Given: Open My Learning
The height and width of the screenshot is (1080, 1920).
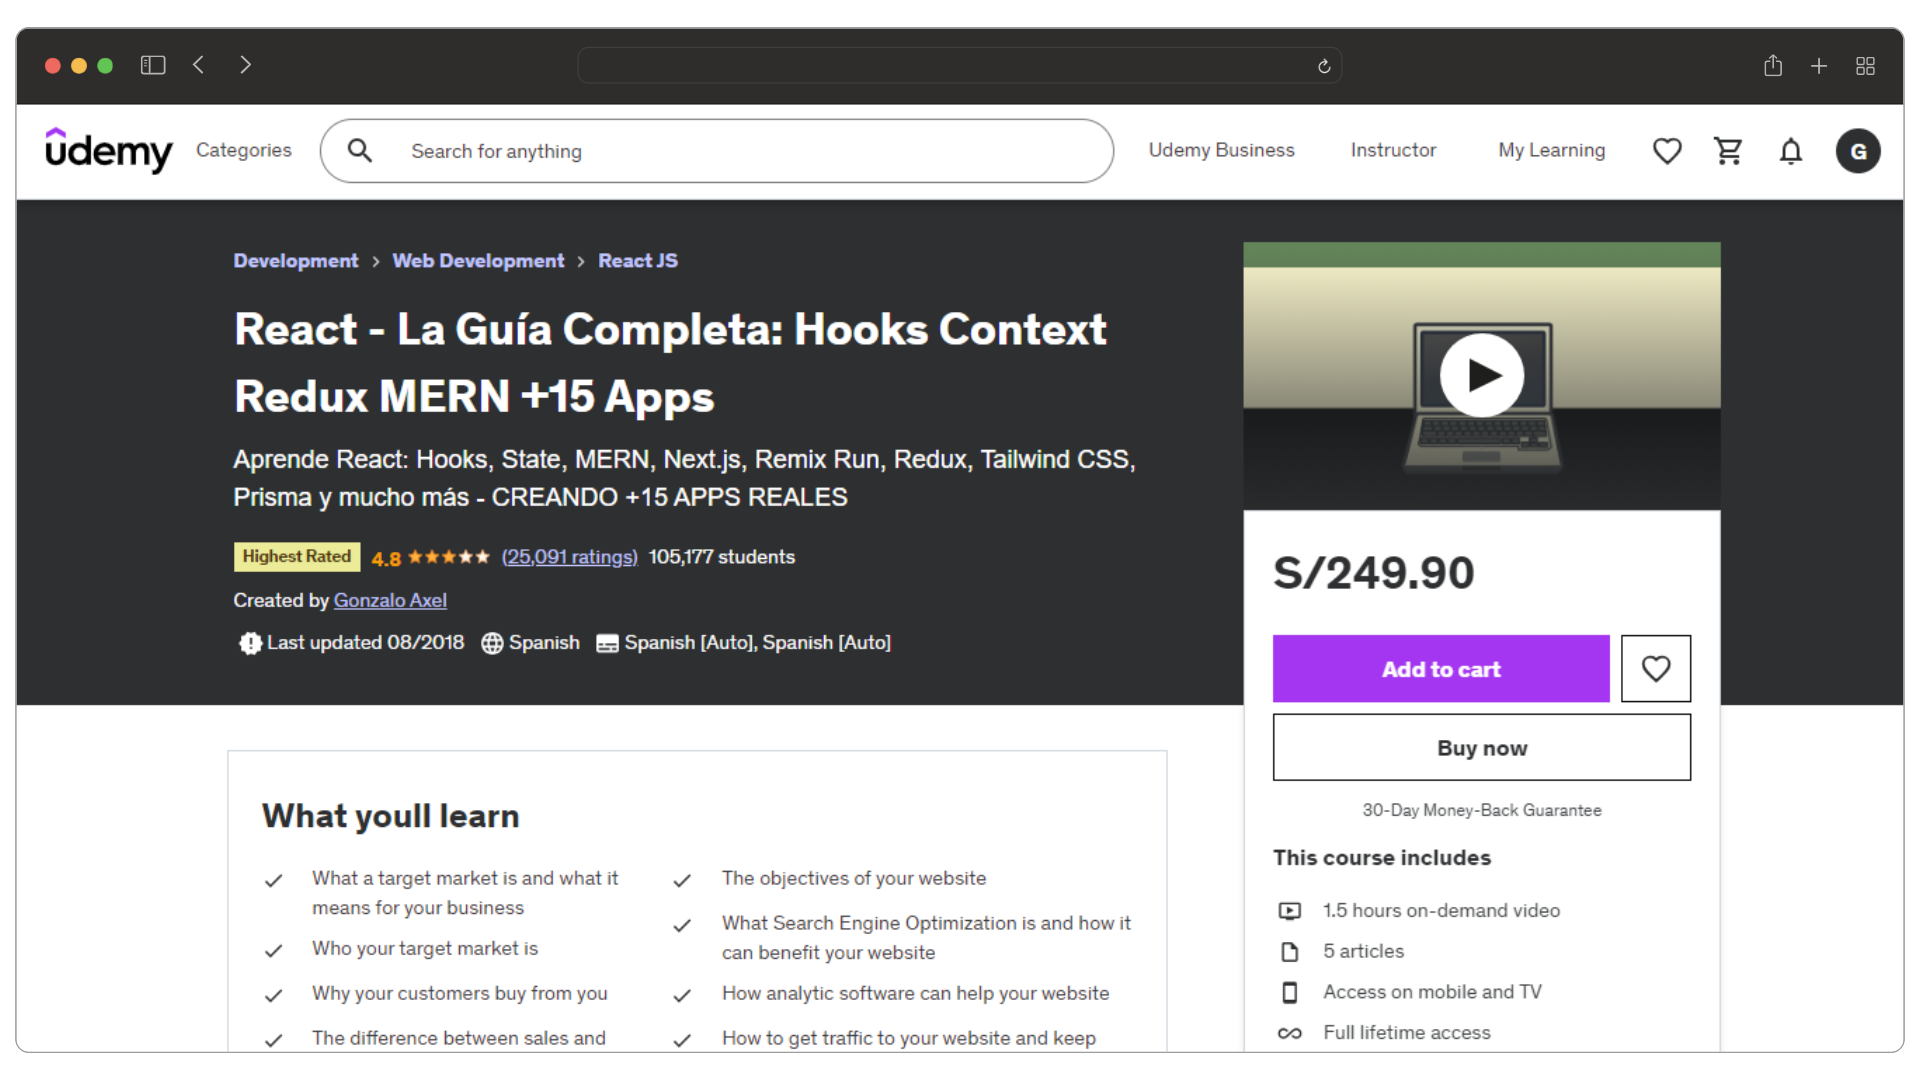Looking at the screenshot, I should (1551, 150).
